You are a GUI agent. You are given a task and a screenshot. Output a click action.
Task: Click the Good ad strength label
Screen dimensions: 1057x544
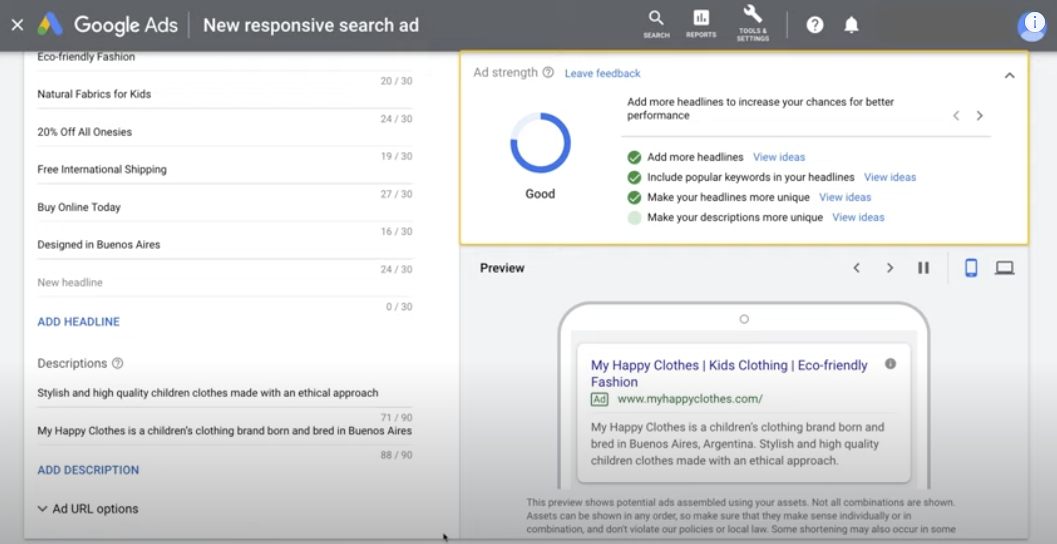(x=540, y=193)
